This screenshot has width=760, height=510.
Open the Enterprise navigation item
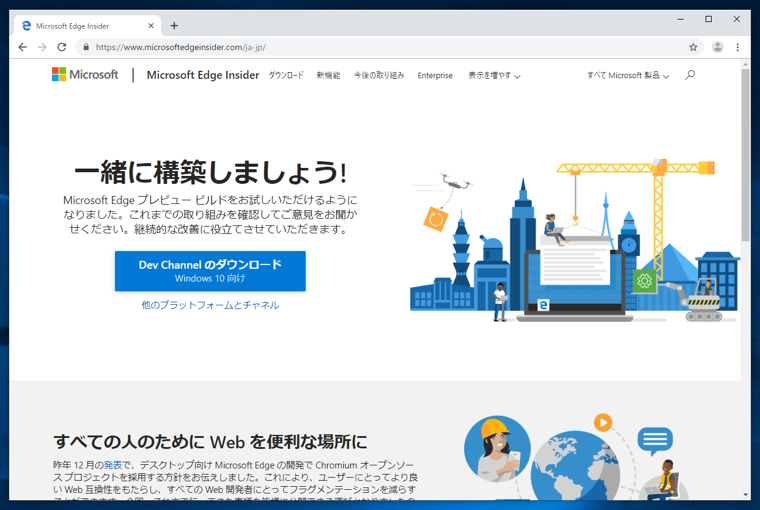click(435, 75)
